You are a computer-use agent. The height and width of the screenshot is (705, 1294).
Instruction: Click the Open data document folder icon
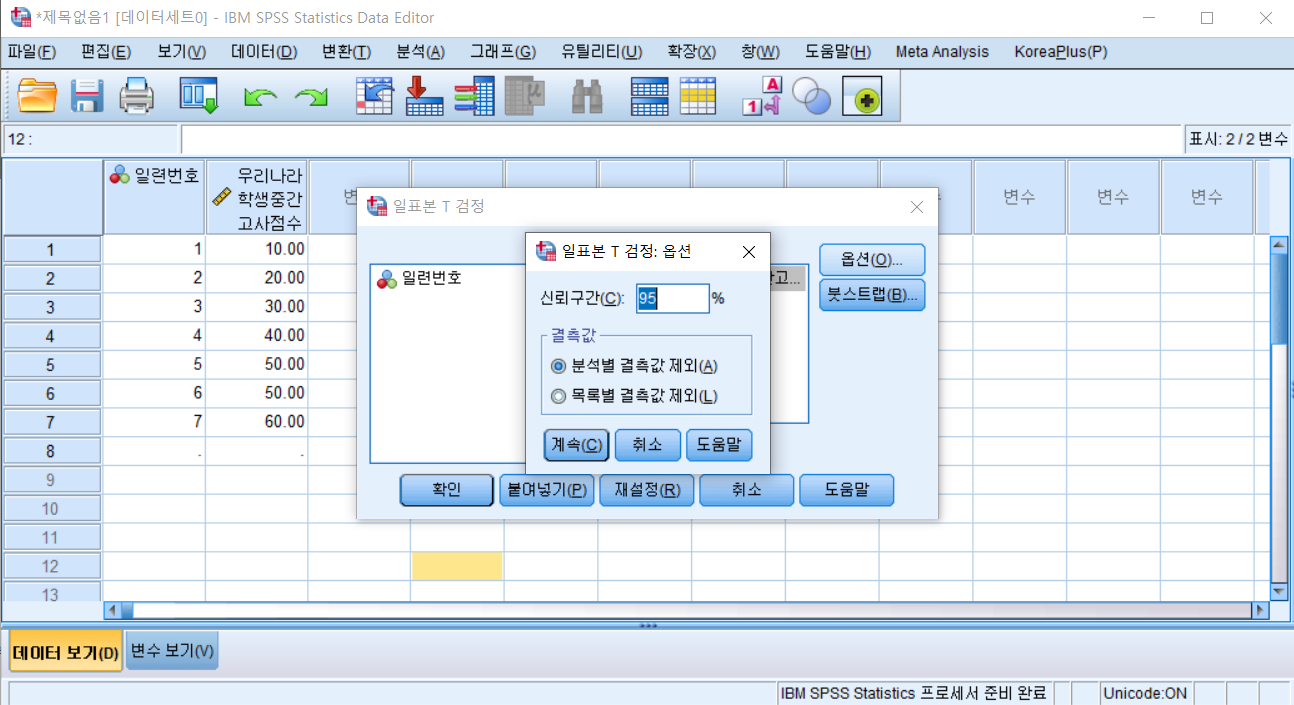click(x=38, y=96)
